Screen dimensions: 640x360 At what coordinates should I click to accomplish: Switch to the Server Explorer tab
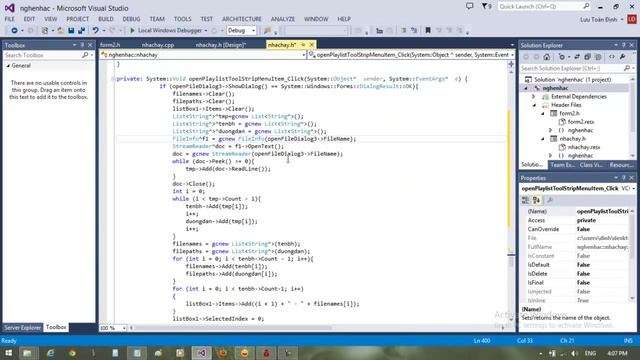[x=22, y=327]
